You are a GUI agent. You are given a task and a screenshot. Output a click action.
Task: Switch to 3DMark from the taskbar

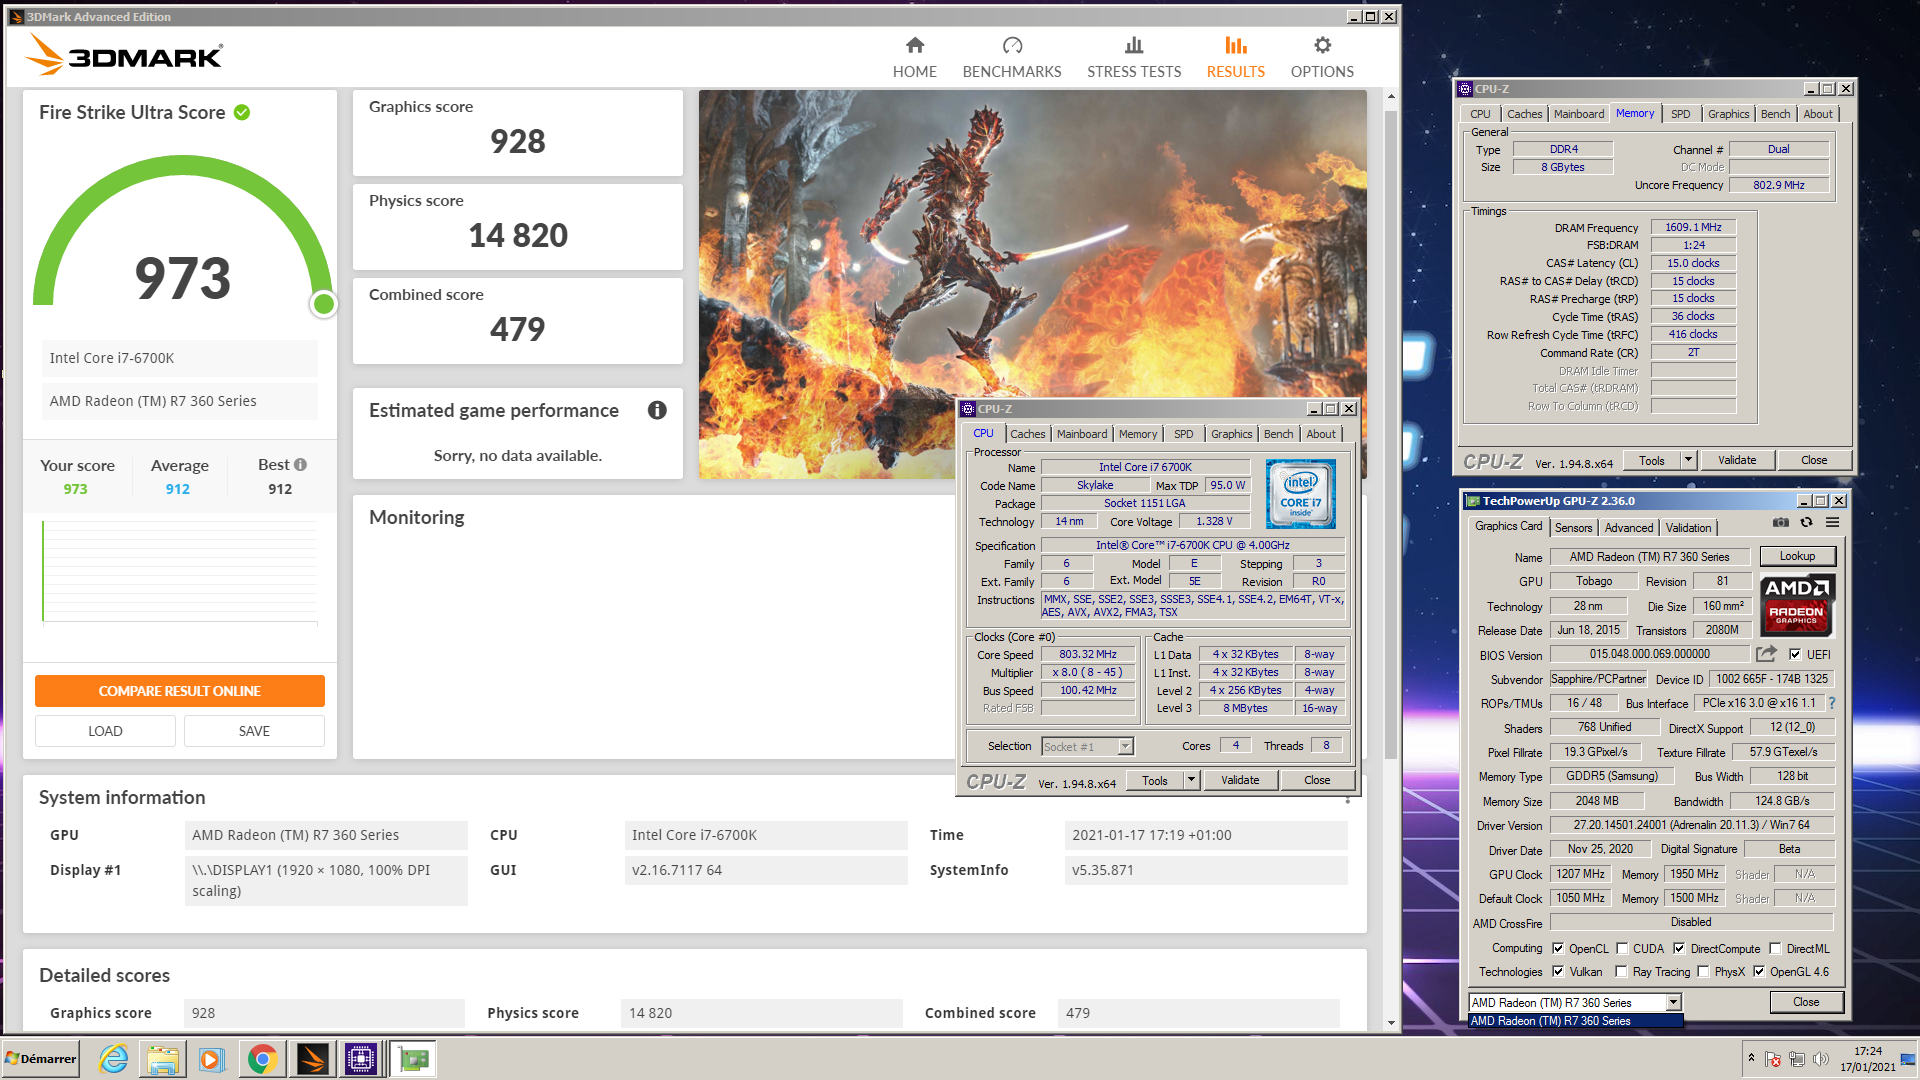point(312,1059)
